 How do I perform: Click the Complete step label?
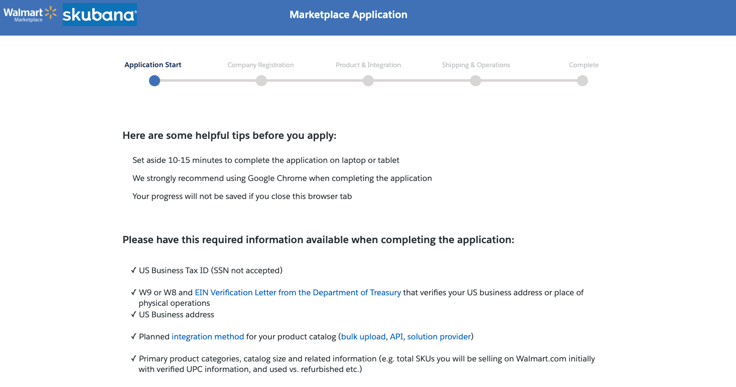coord(583,65)
